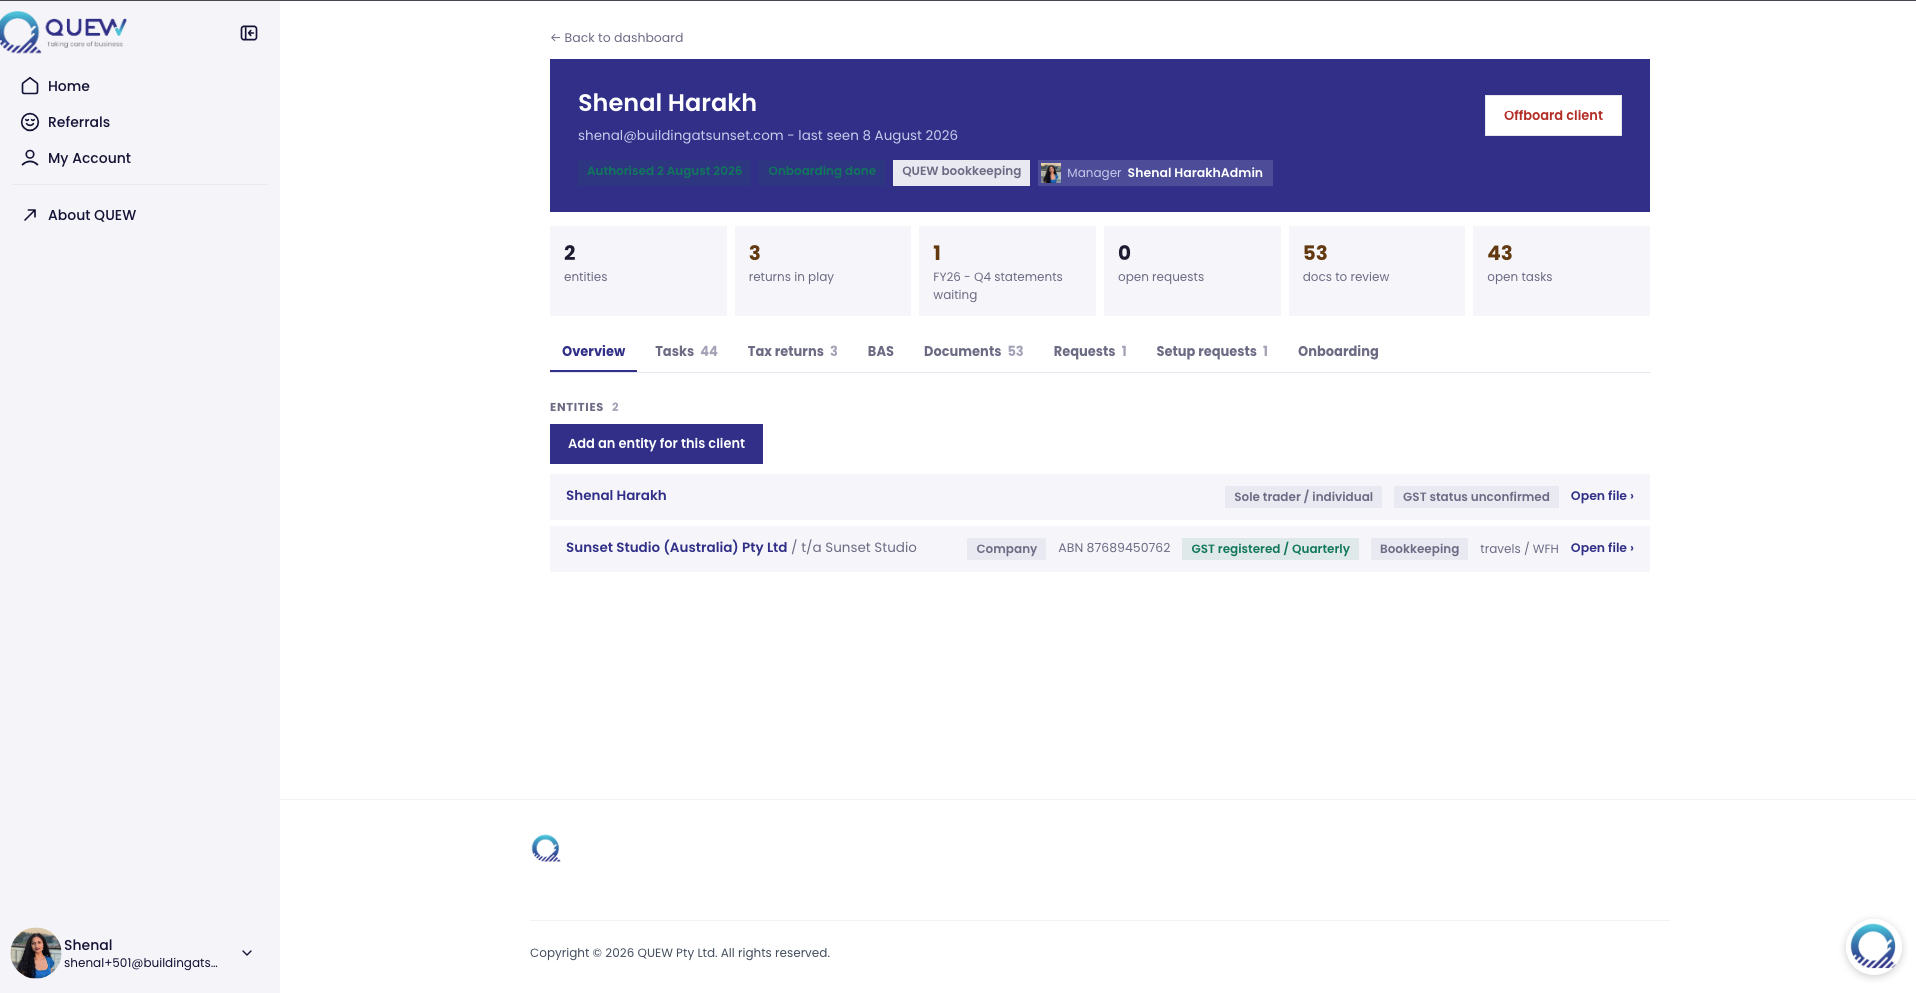Open file for Sunset Studio (Australia) Pty Ltd
This screenshot has width=1916, height=993.
1602,548
